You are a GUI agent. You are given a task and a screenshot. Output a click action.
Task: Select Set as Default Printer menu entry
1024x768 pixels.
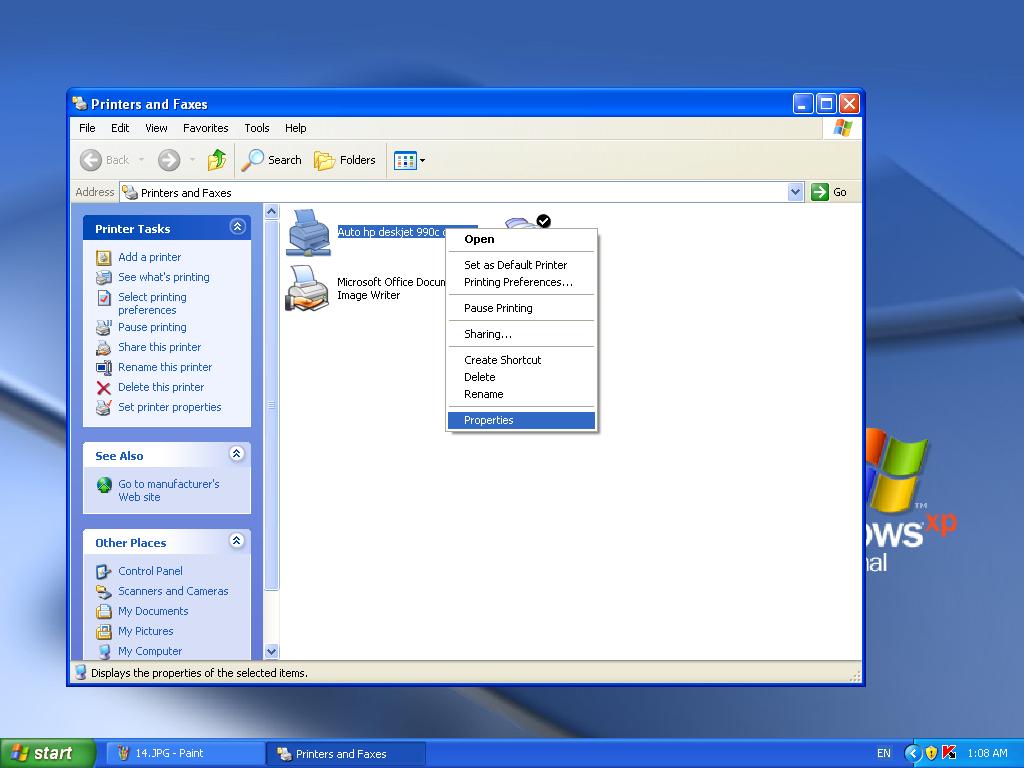pyautogui.click(x=515, y=265)
